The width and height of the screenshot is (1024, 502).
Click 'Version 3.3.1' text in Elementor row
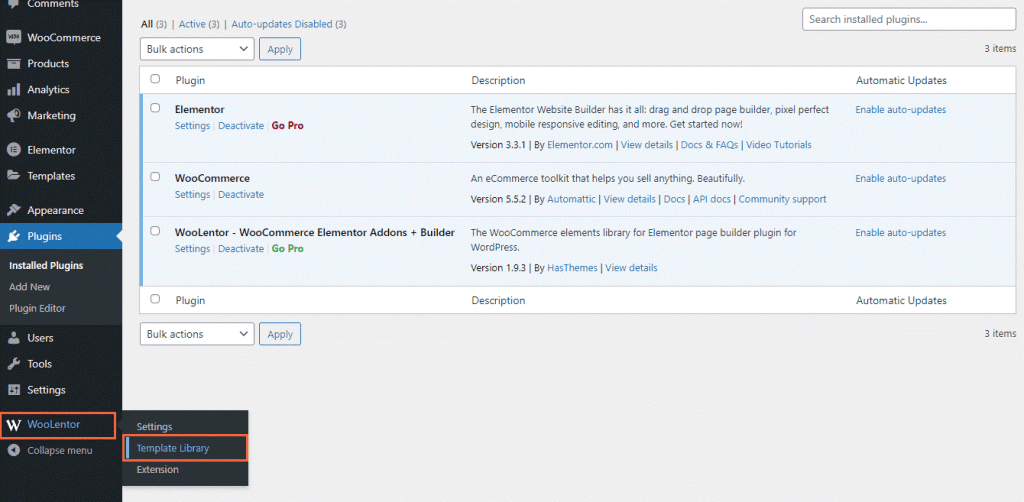point(499,145)
